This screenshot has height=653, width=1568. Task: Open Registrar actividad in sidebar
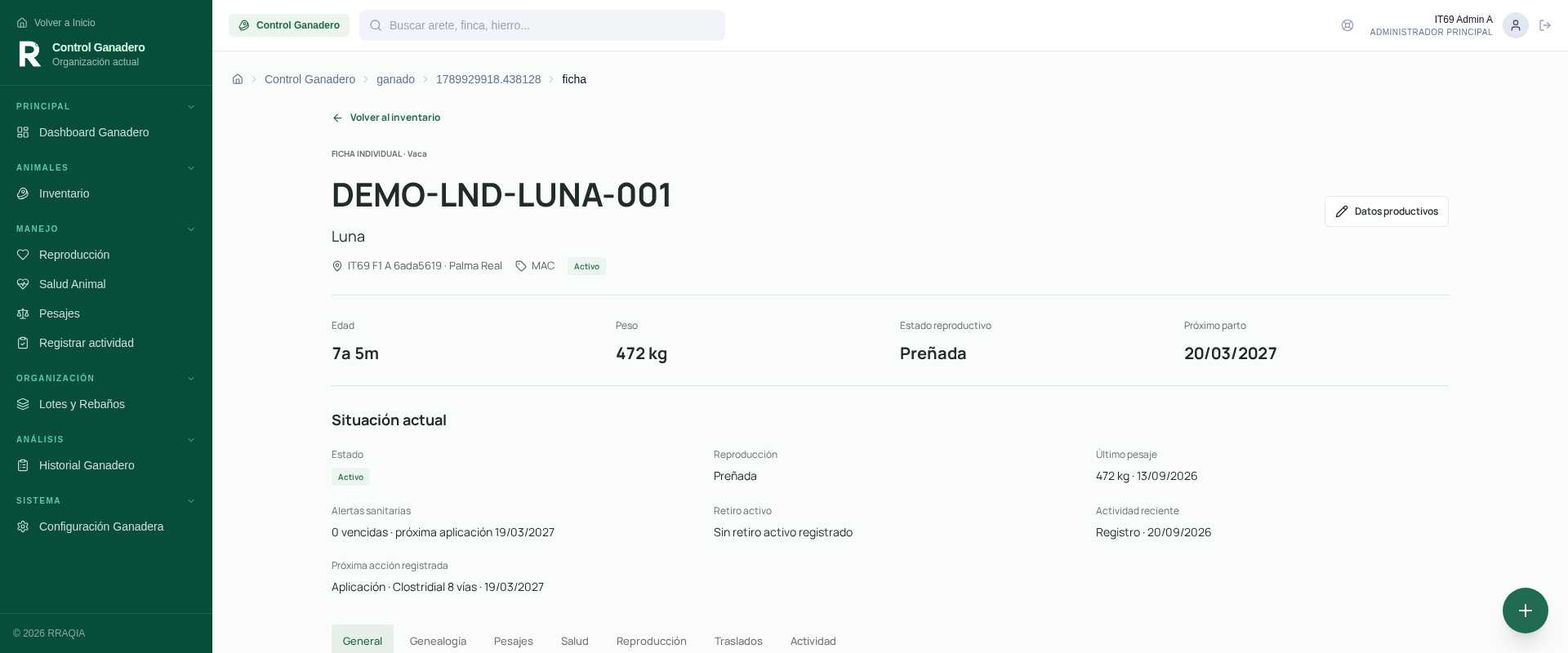point(106,344)
